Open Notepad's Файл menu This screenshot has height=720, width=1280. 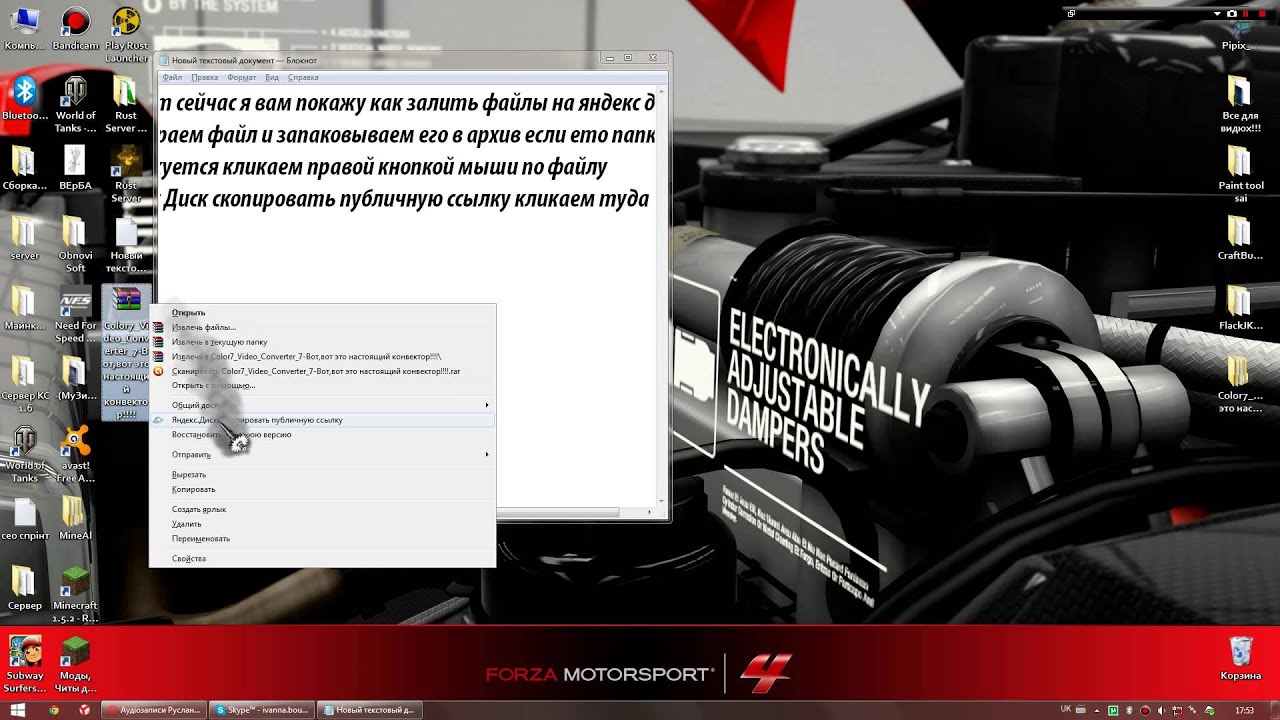pyautogui.click(x=172, y=77)
